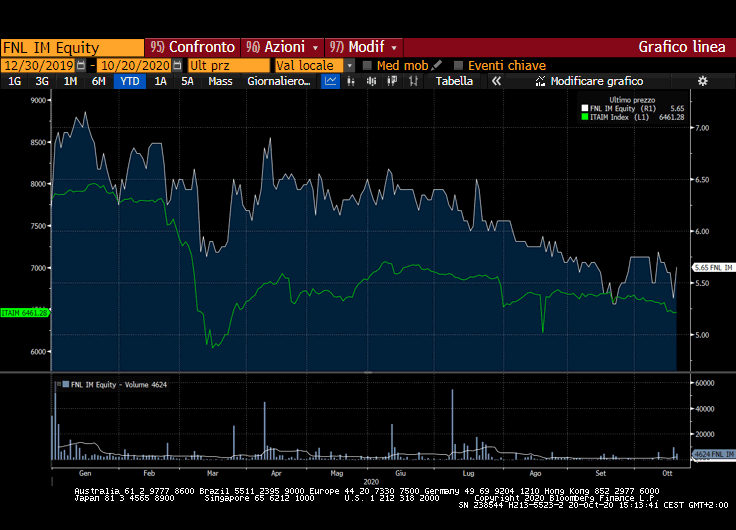This screenshot has height=530, width=736.
Task: Collapse panel with double-chevron icon
Action: coord(496,81)
